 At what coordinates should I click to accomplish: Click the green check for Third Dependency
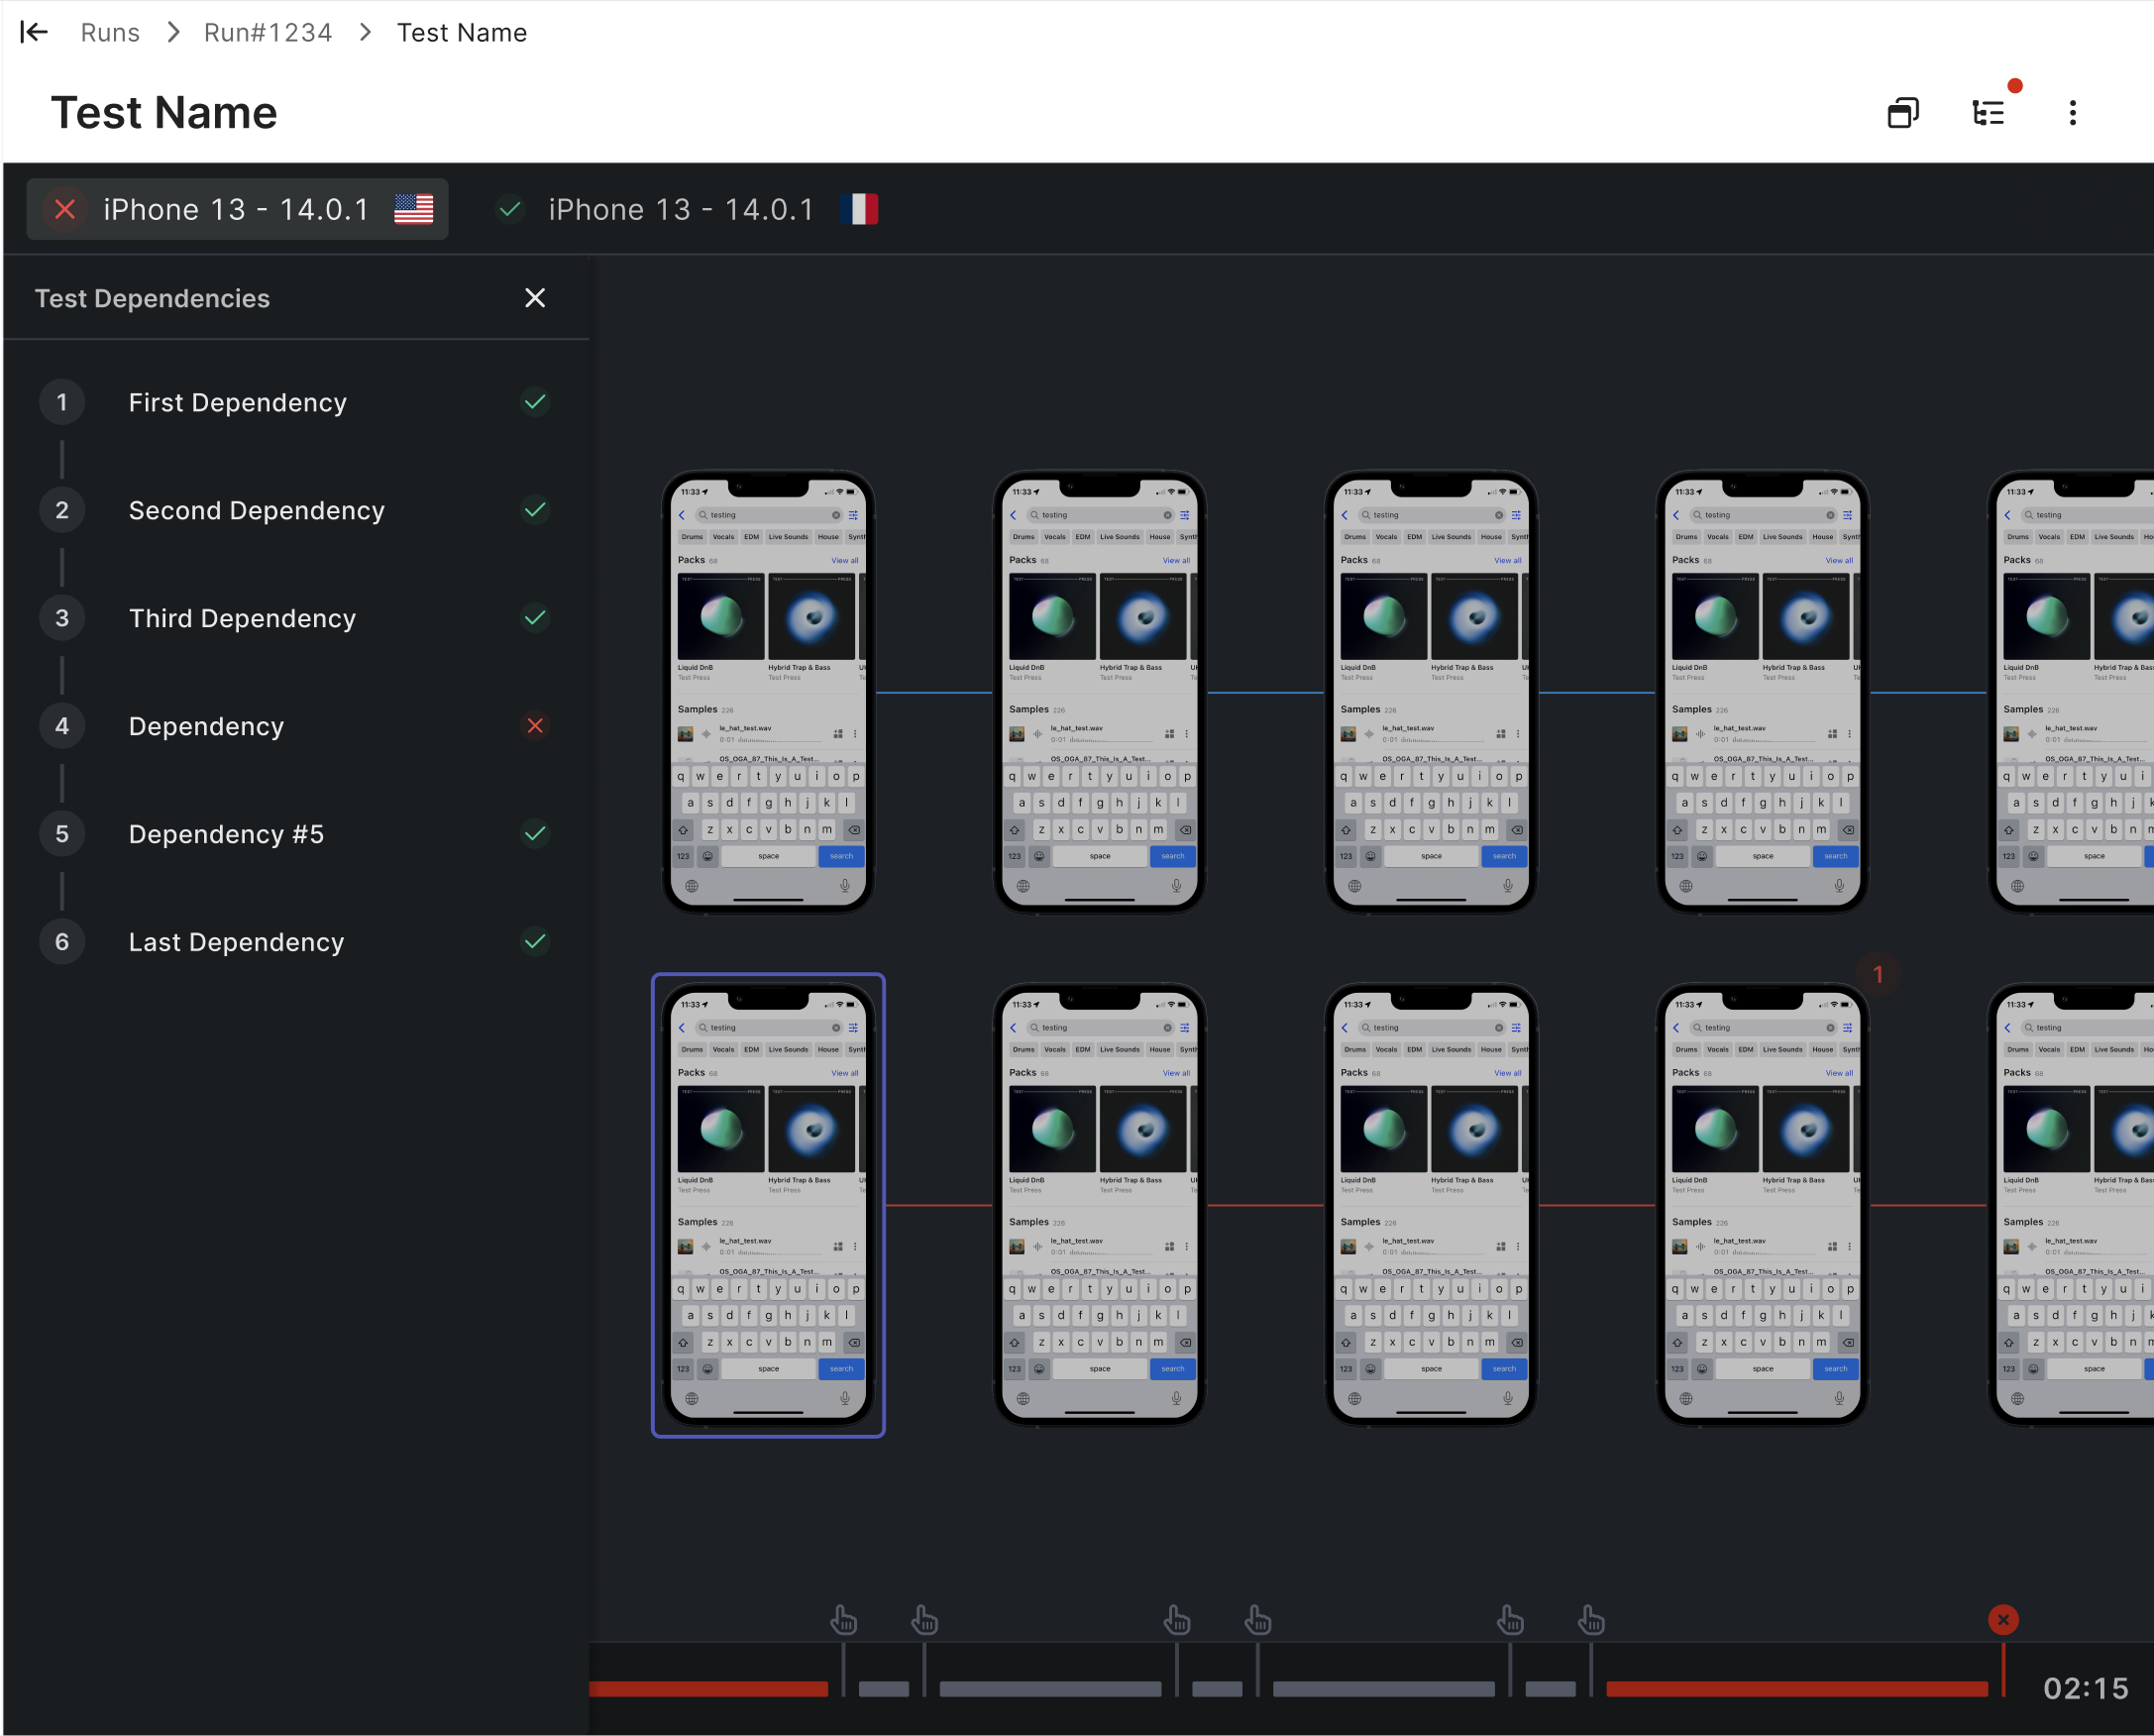click(x=535, y=618)
